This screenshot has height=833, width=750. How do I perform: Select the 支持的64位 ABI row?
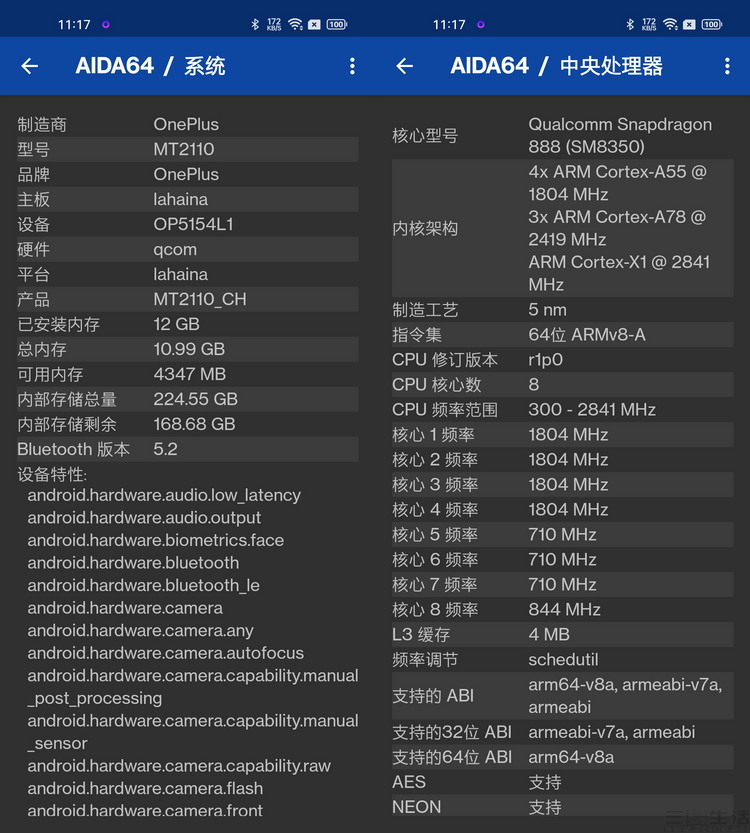coord(562,756)
